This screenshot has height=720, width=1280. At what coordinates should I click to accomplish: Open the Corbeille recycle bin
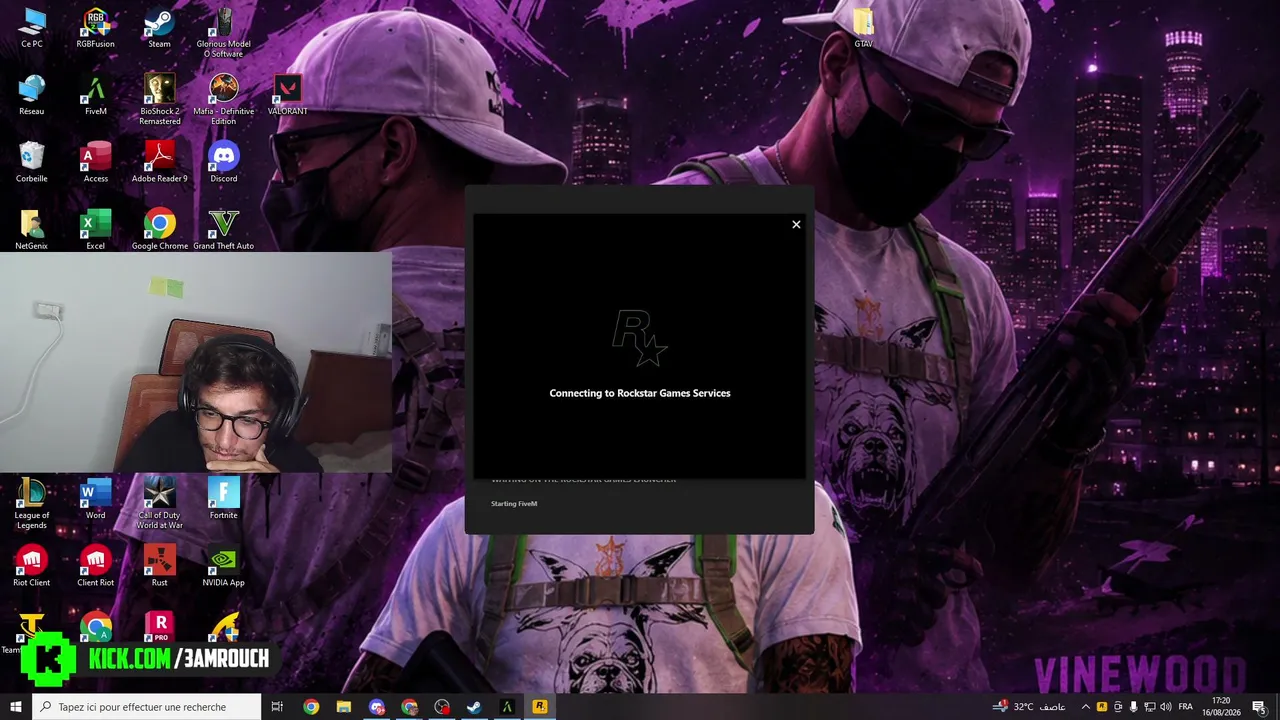click(32, 162)
